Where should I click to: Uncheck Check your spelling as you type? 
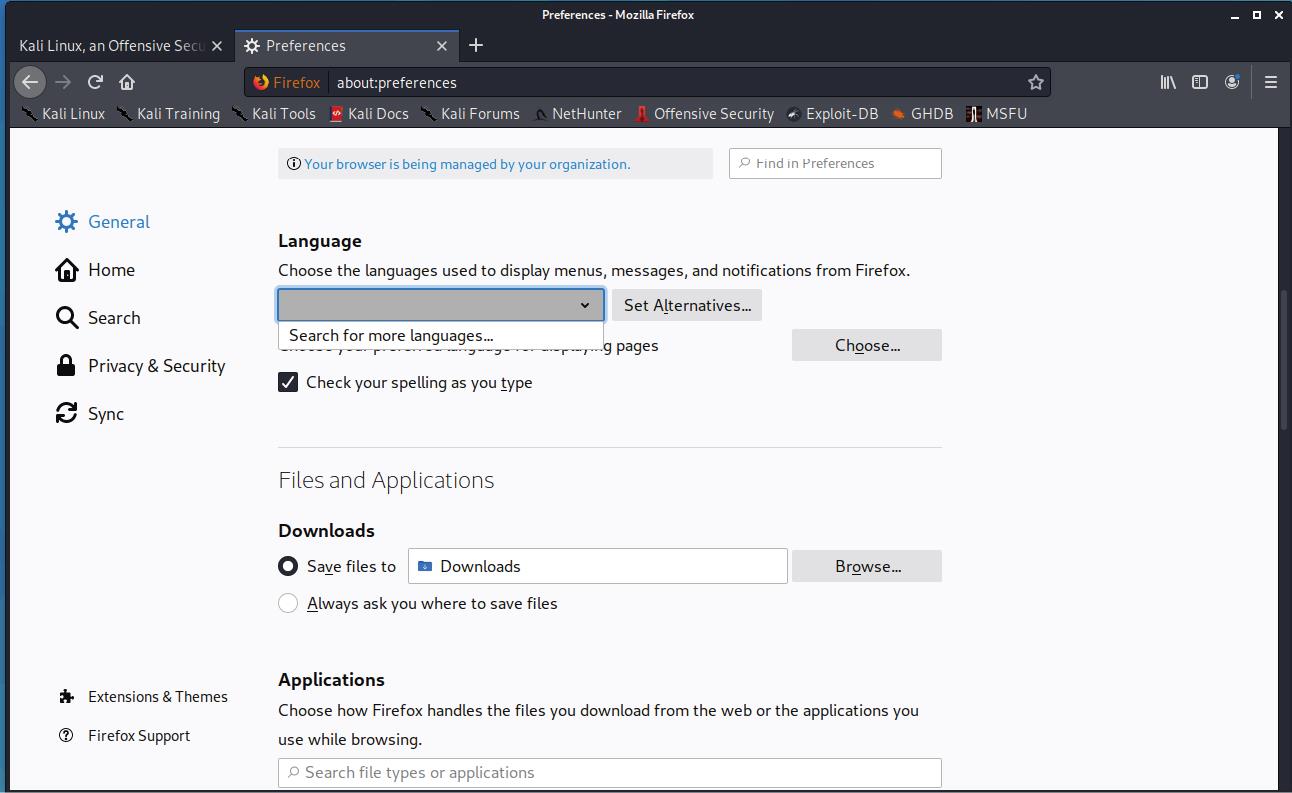coord(288,382)
